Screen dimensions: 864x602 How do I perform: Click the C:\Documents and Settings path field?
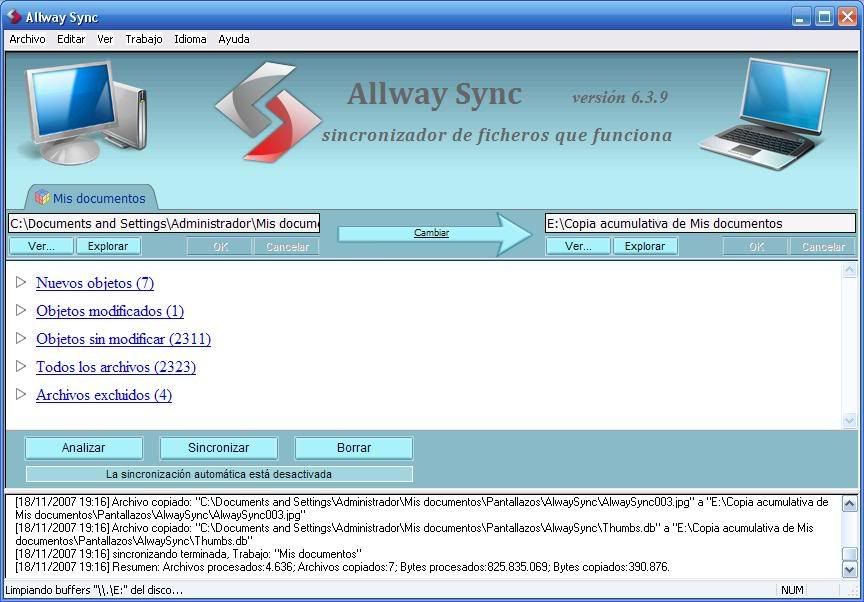[164, 224]
